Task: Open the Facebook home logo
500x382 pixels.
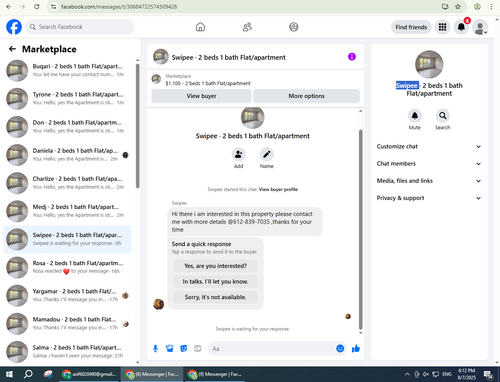Action: (x=14, y=27)
